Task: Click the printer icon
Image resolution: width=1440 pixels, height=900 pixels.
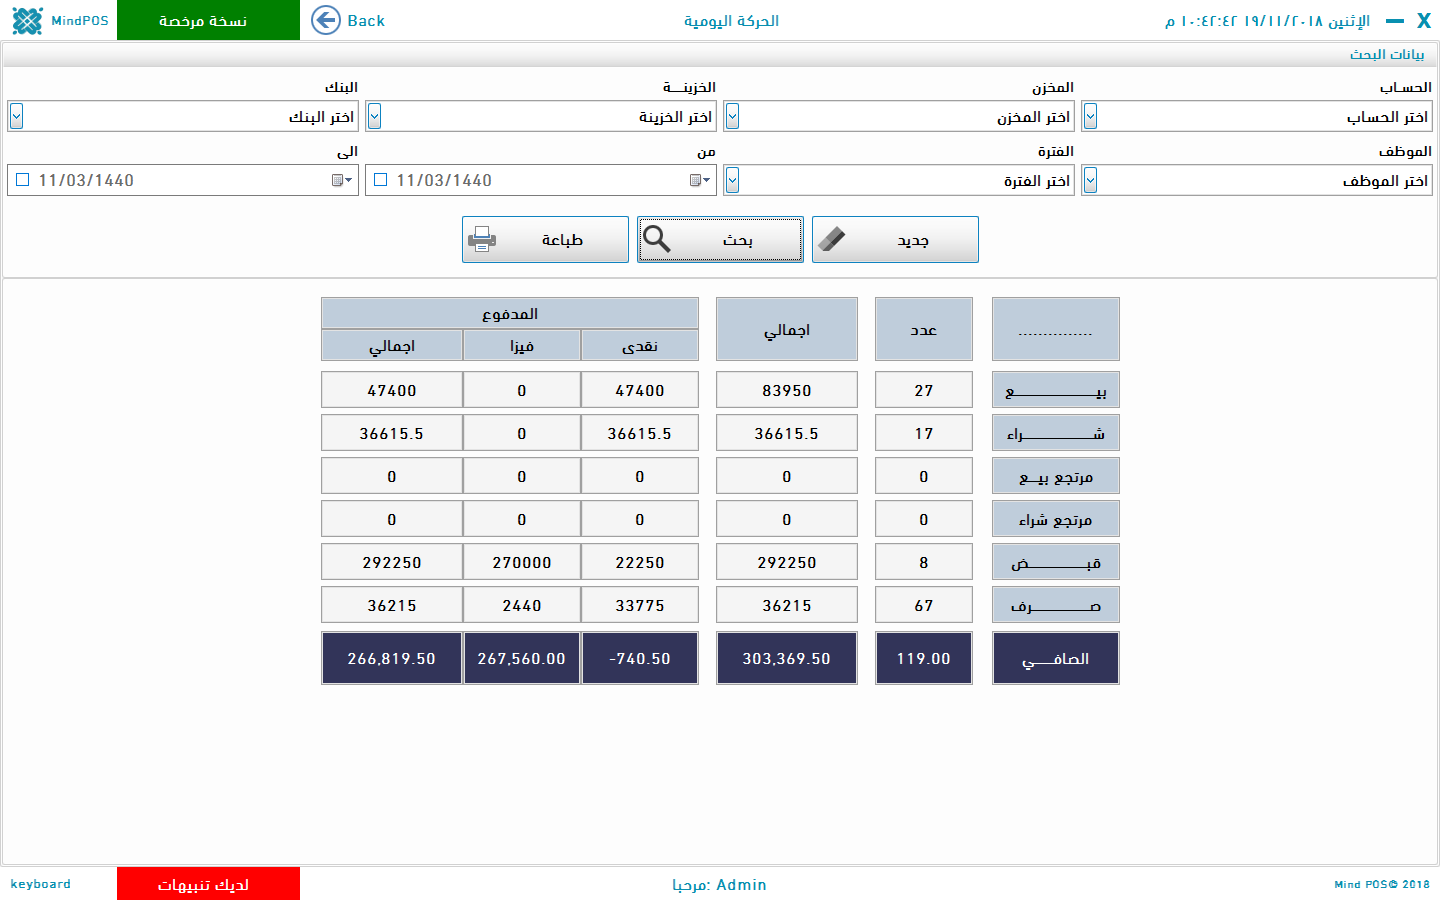Action: pyautogui.click(x=482, y=239)
